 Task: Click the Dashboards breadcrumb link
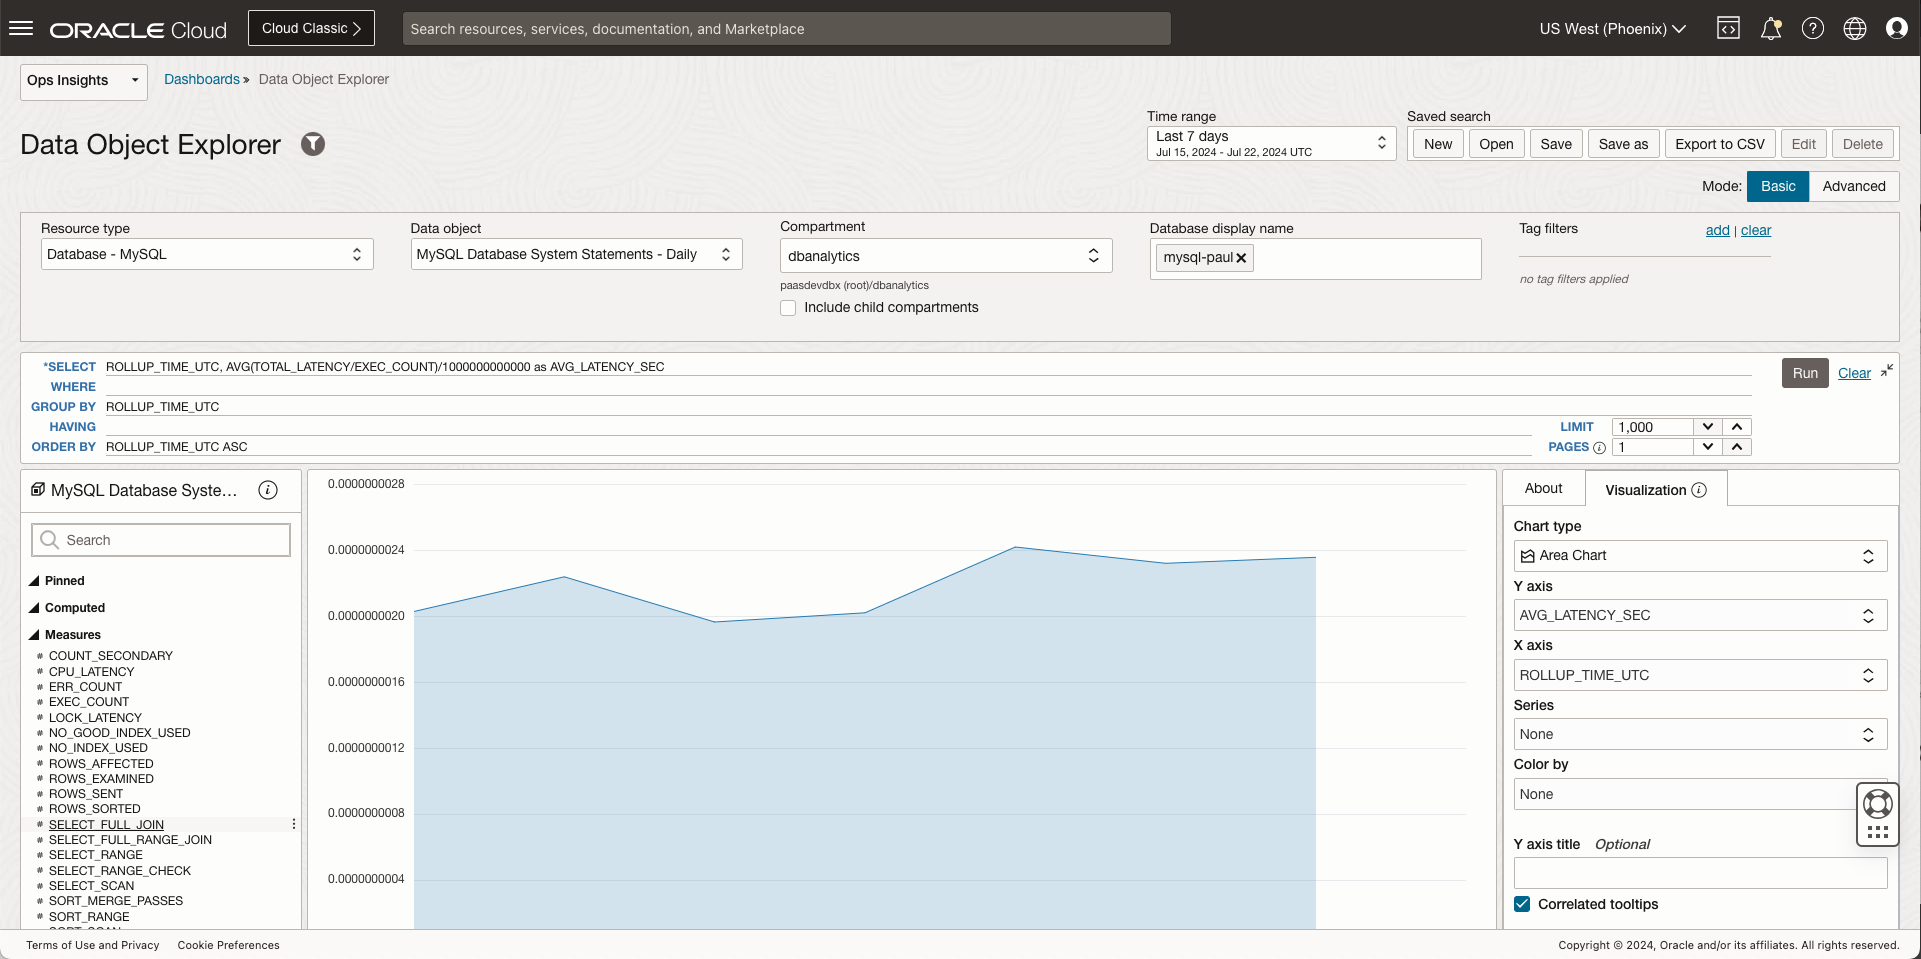pyautogui.click(x=201, y=79)
